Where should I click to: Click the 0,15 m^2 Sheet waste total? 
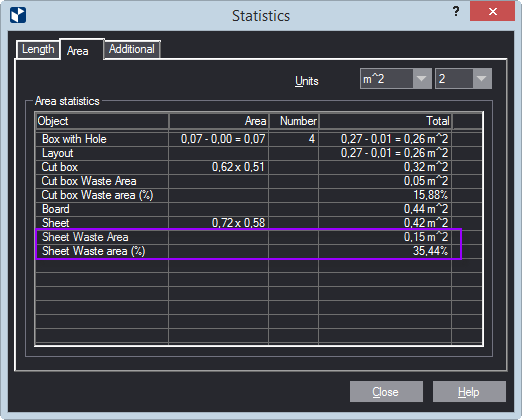pos(426,237)
